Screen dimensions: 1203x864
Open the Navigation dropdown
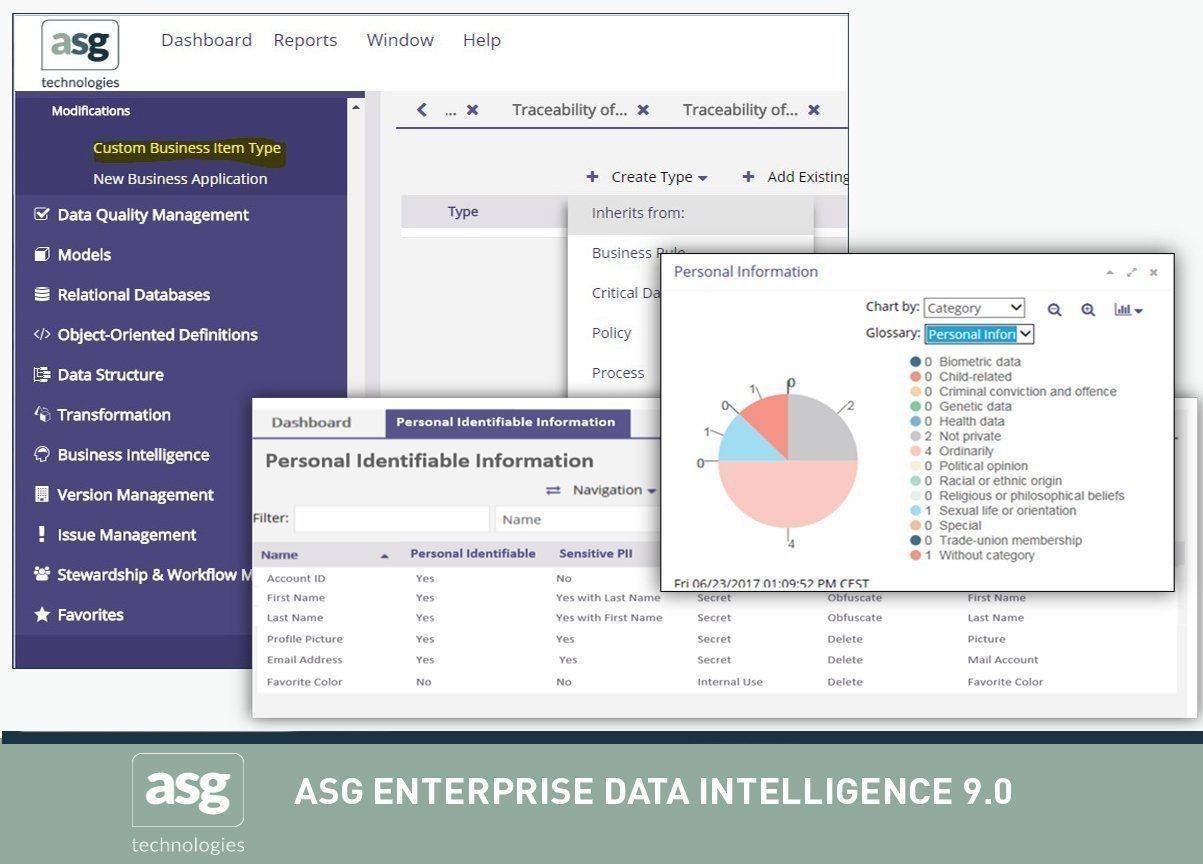614,490
